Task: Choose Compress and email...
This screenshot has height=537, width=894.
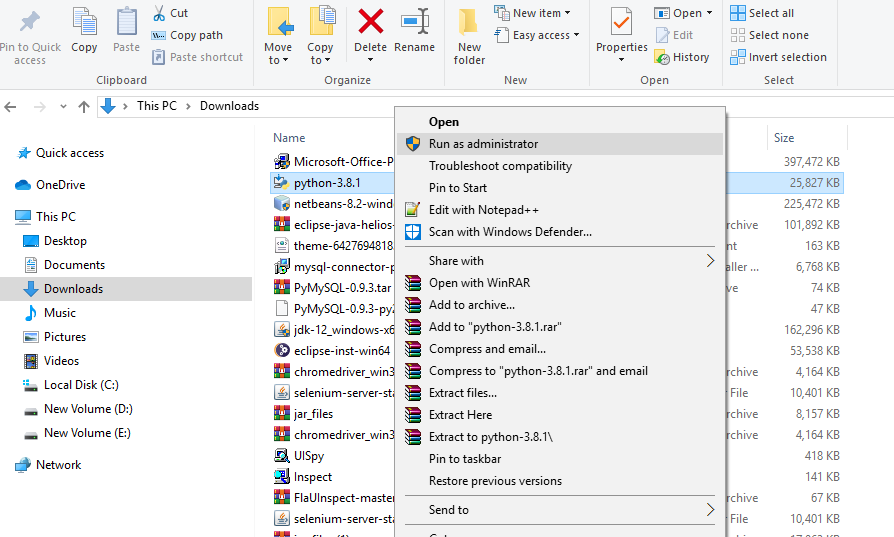Action: (559, 348)
